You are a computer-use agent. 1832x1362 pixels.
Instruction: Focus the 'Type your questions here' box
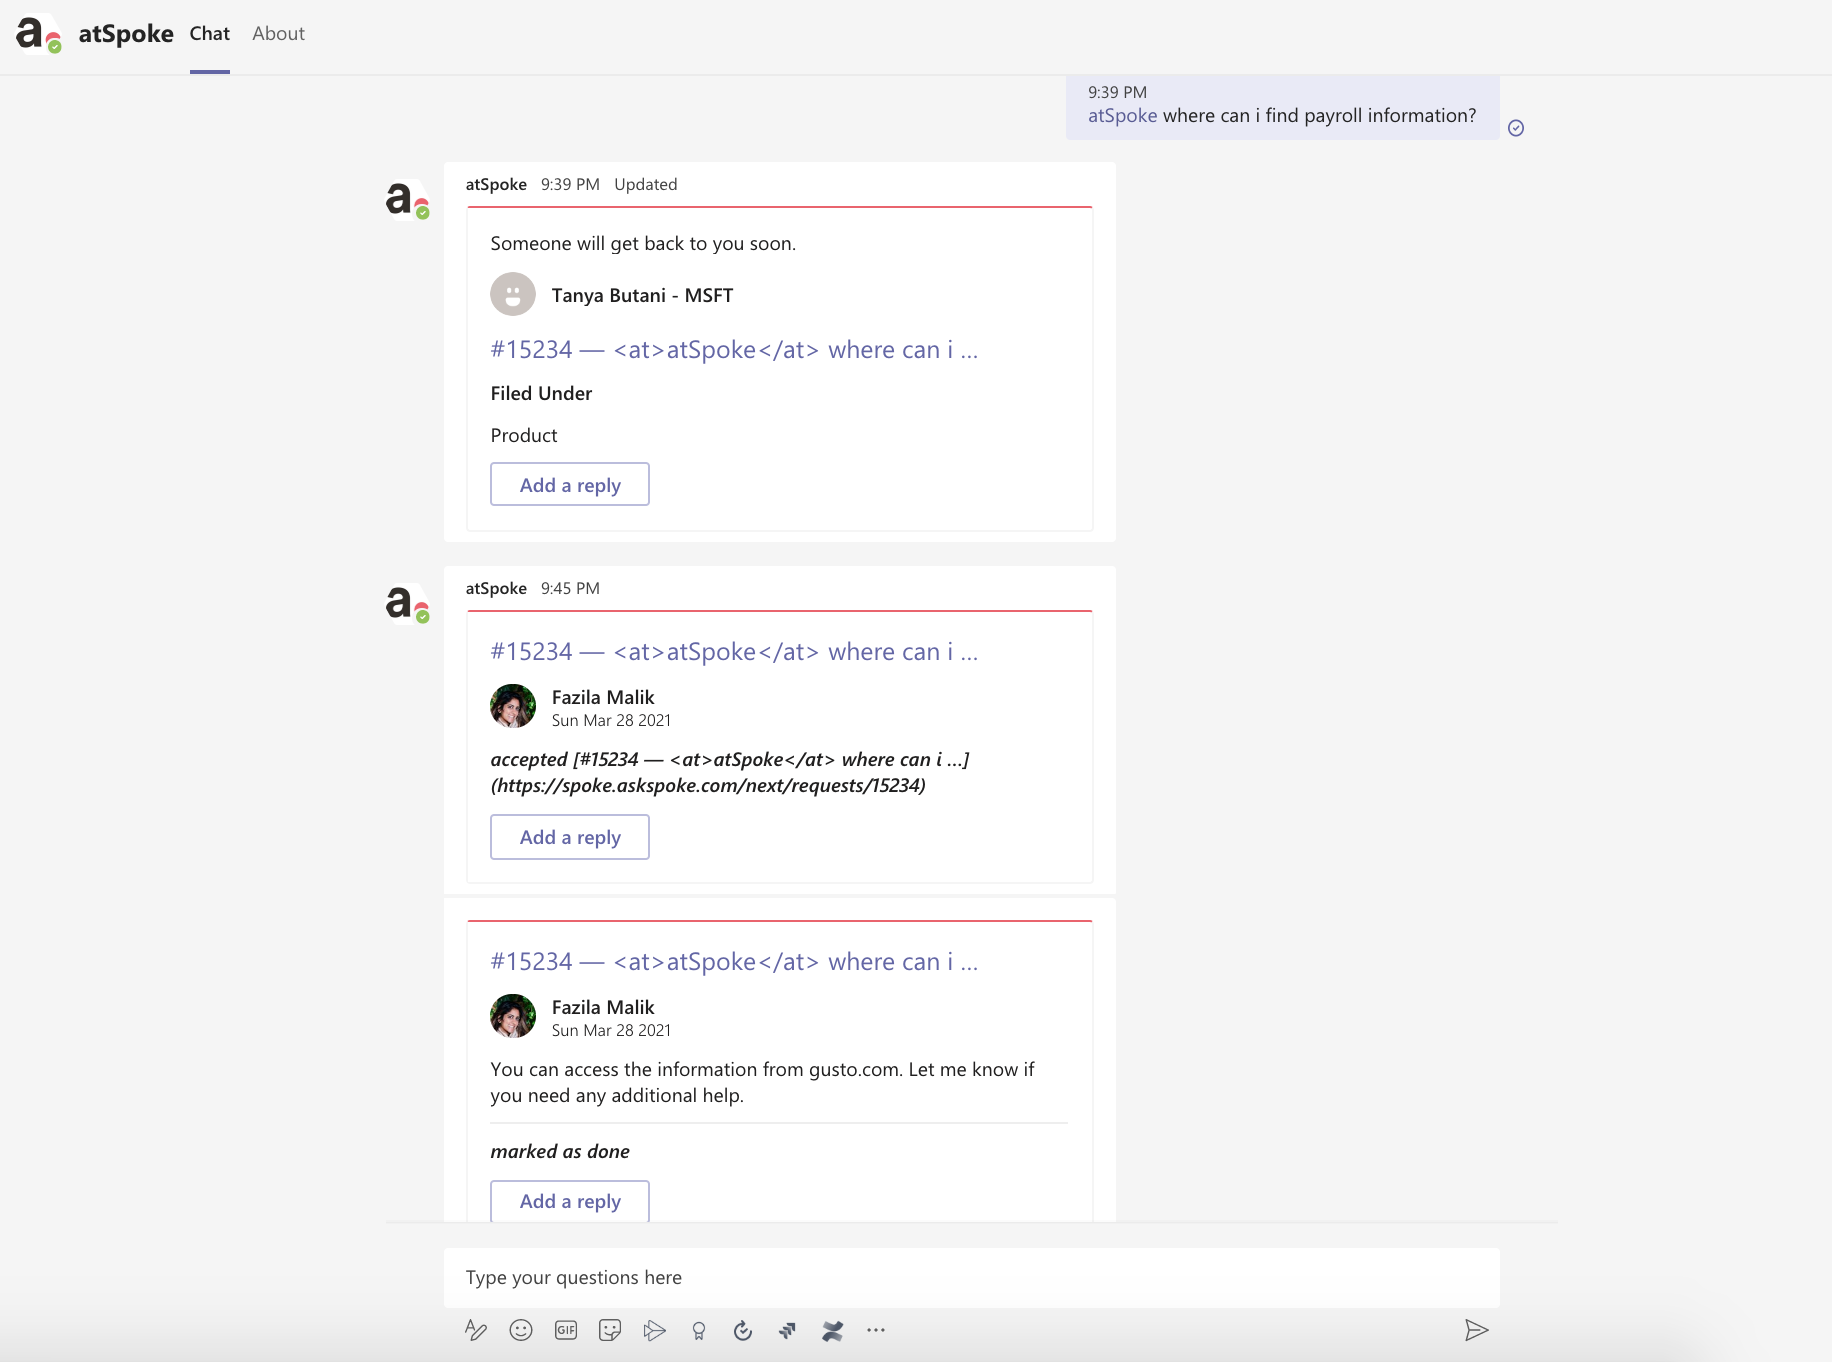tap(972, 1277)
